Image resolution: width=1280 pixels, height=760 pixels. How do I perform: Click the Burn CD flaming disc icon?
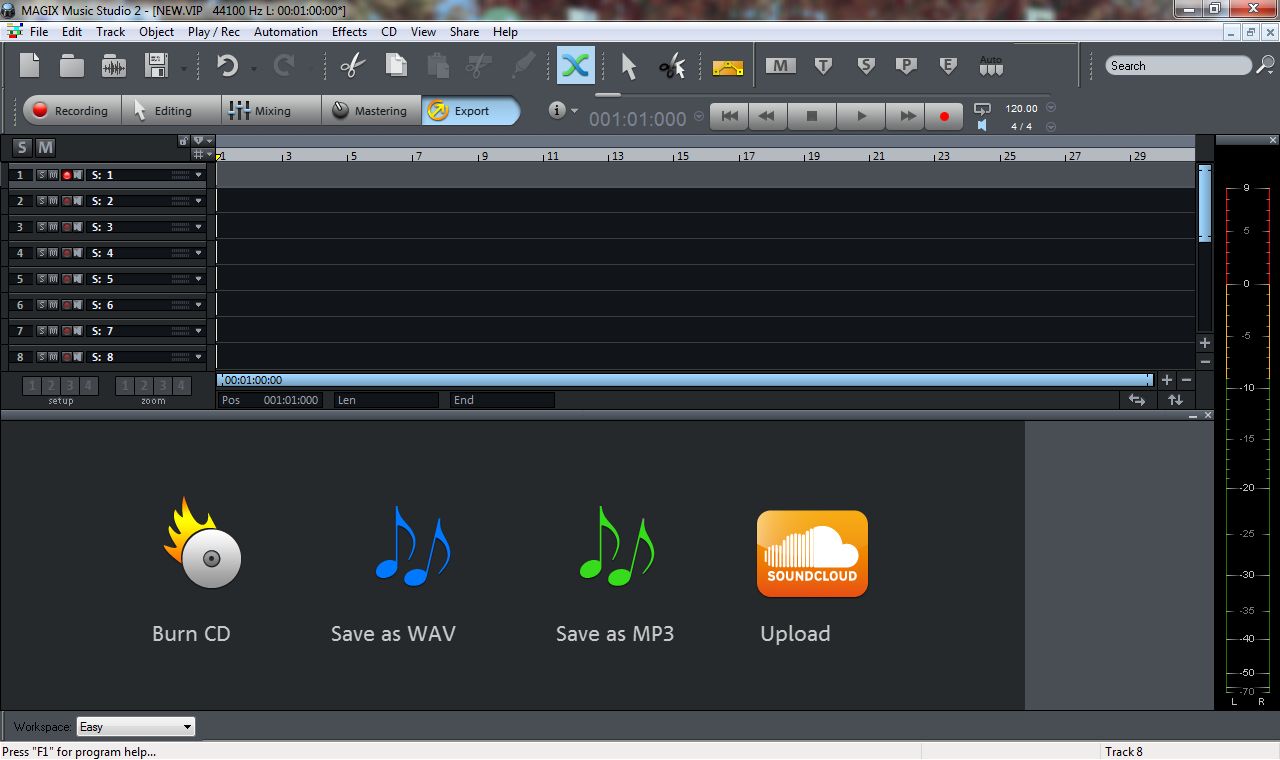coord(204,545)
